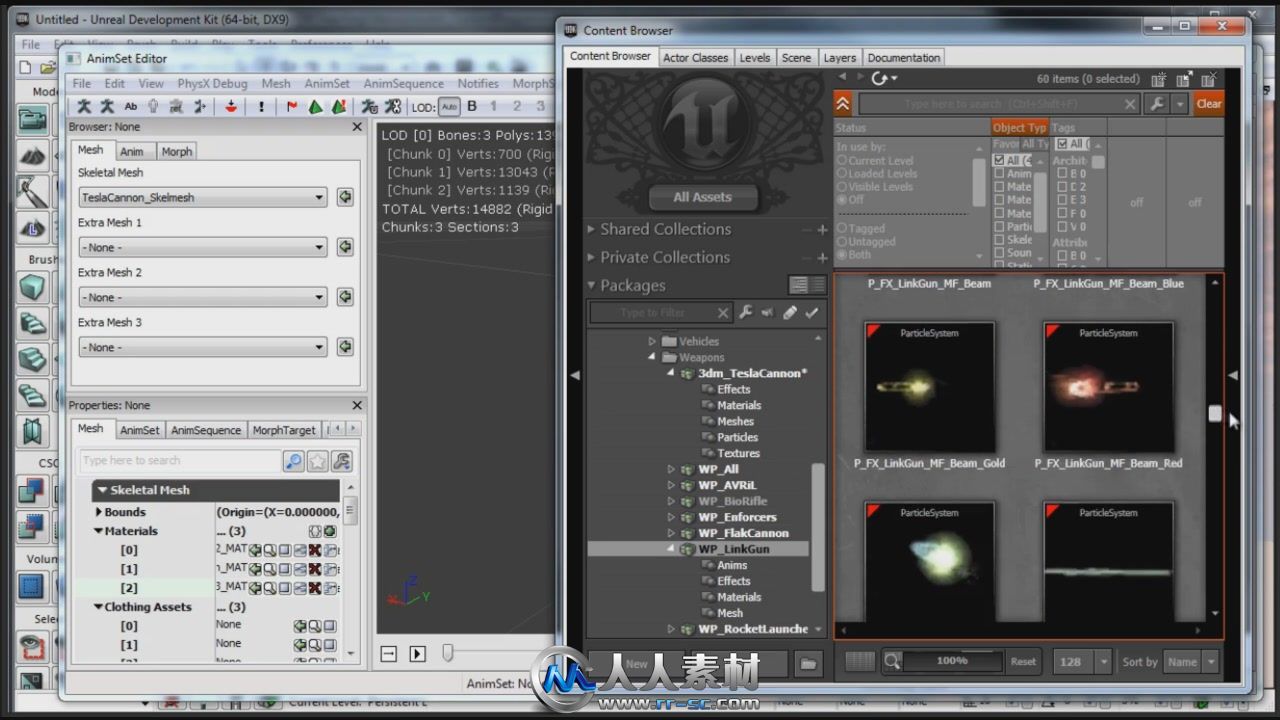Click the orange Clear button
Image resolution: width=1280 pixels, height=720 pixels.
pos(1209,104)
